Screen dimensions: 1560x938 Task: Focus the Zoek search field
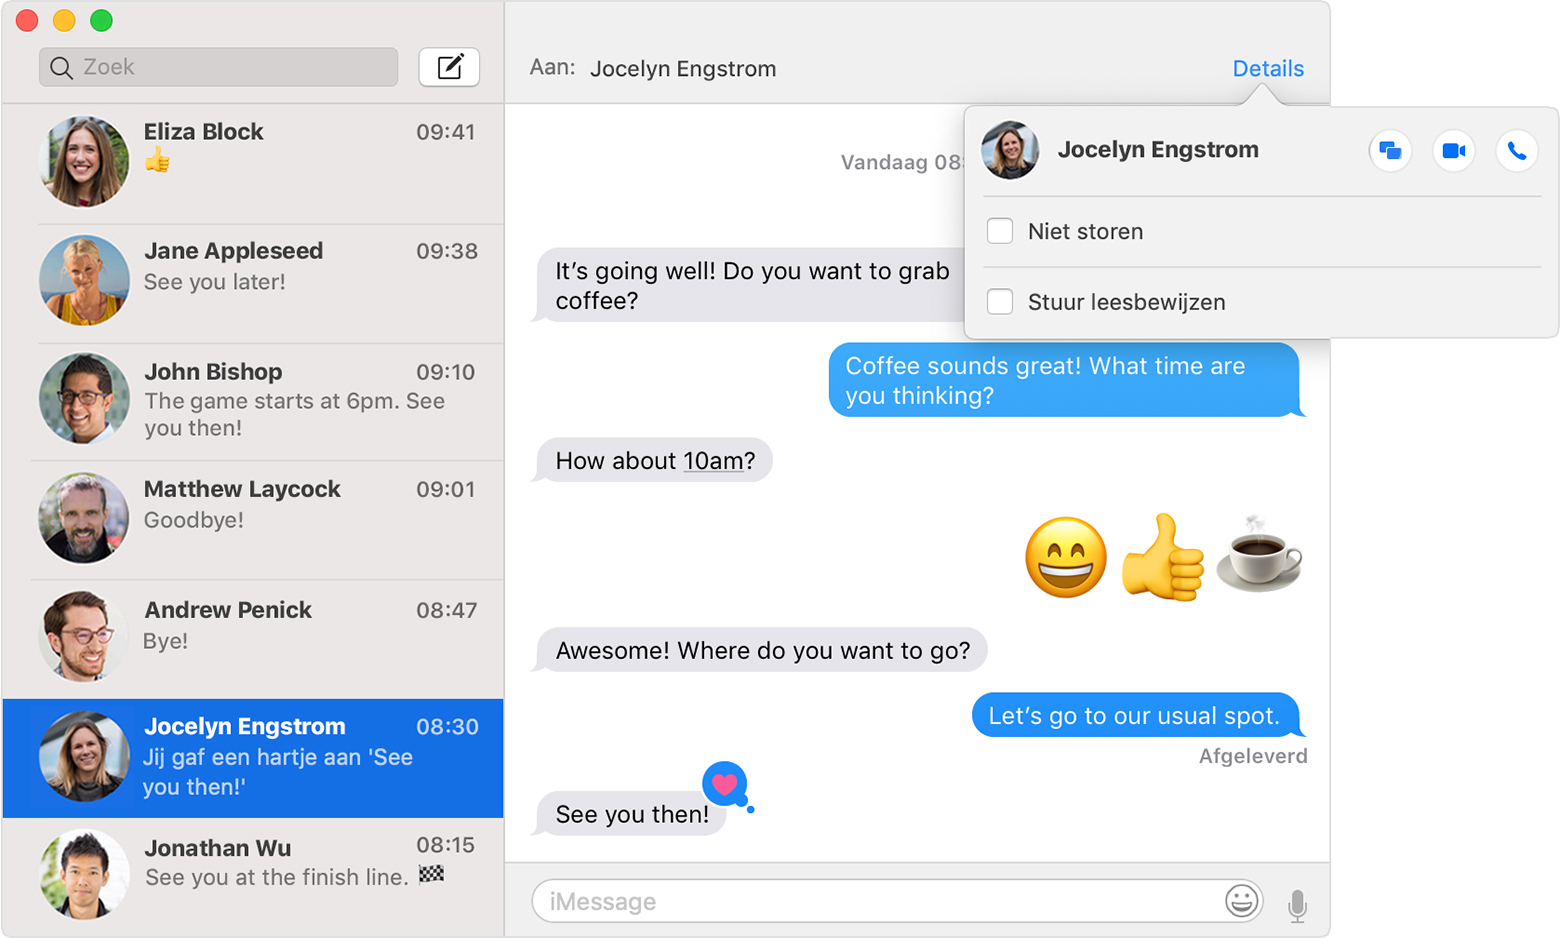[218, 67]
